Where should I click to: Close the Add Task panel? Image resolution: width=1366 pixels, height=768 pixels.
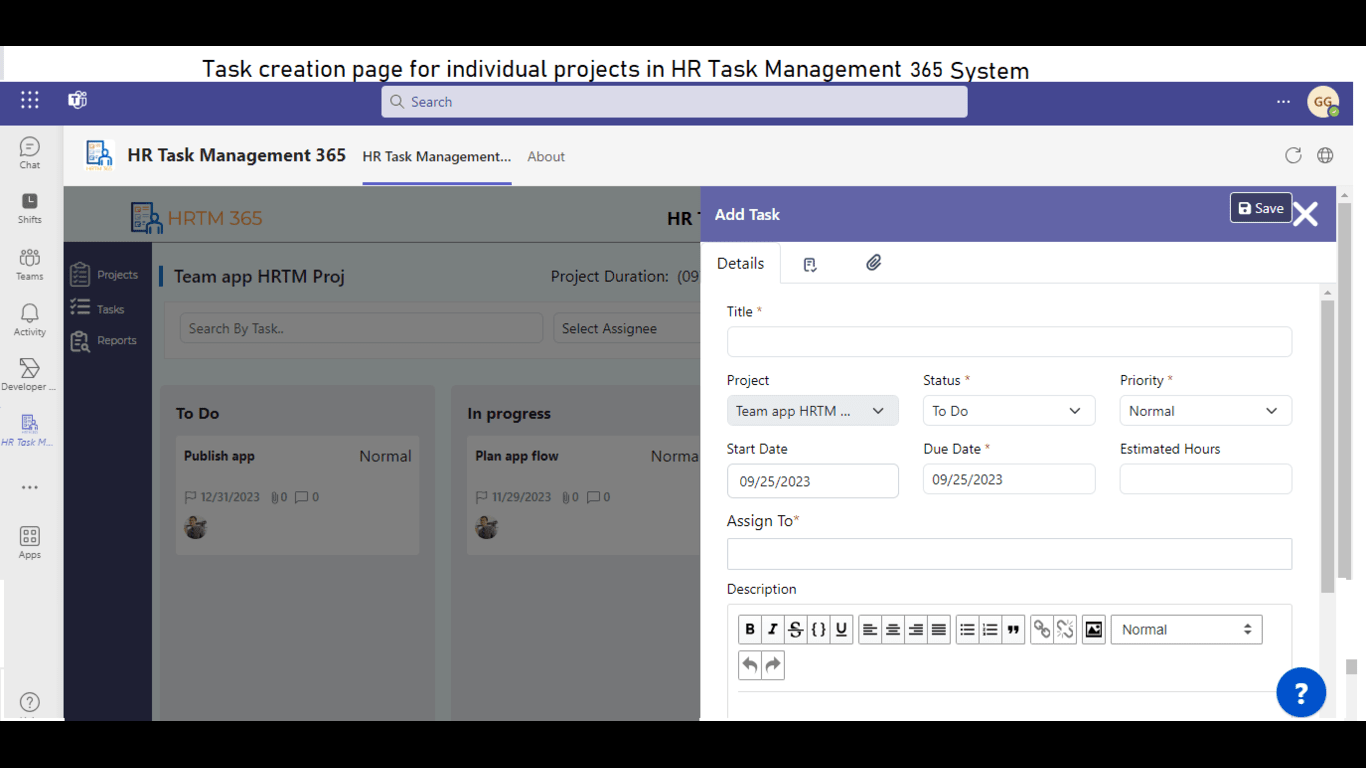1305,213
